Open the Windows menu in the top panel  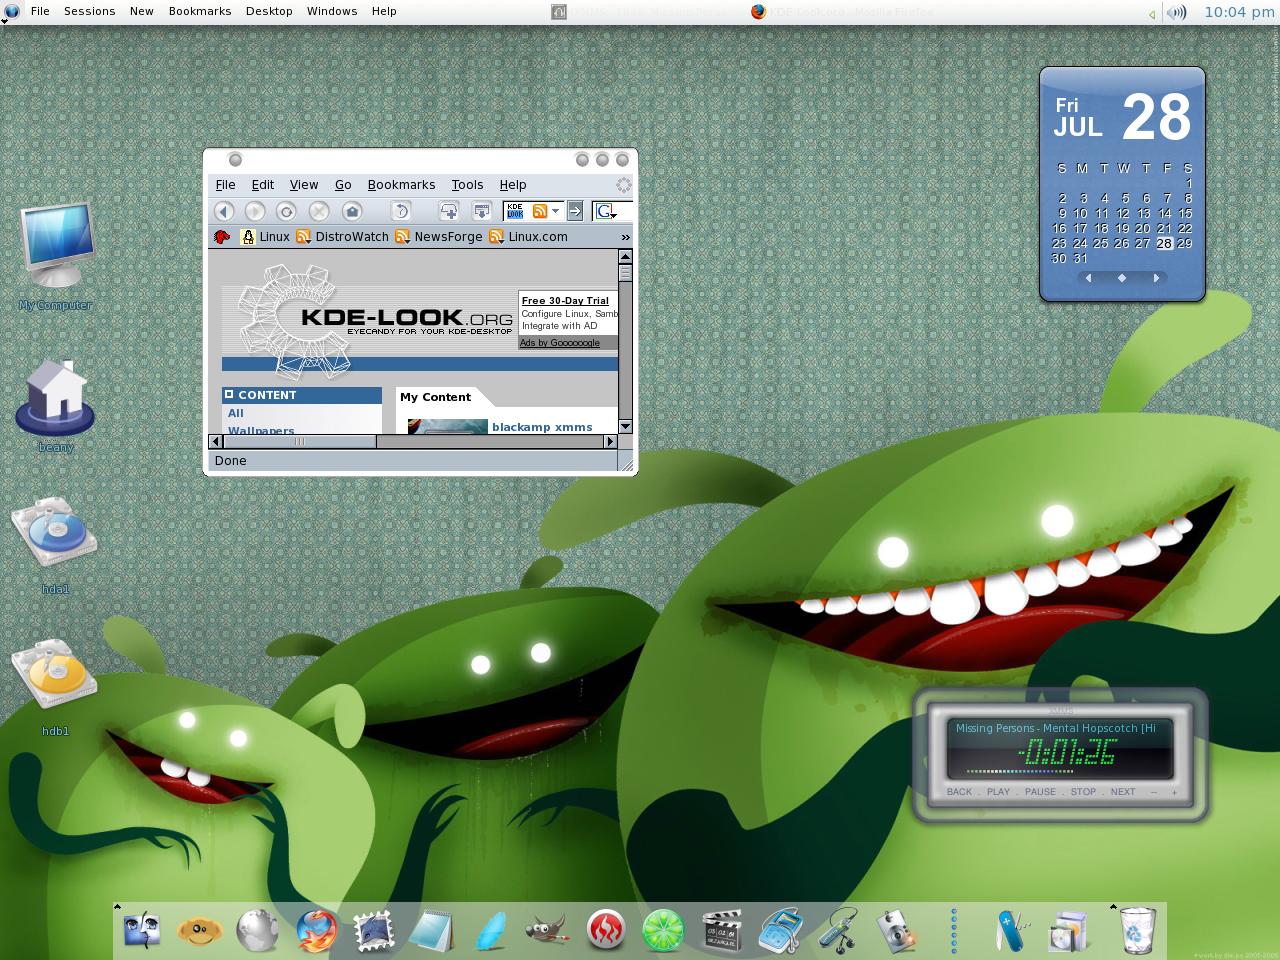coord(332,11)
